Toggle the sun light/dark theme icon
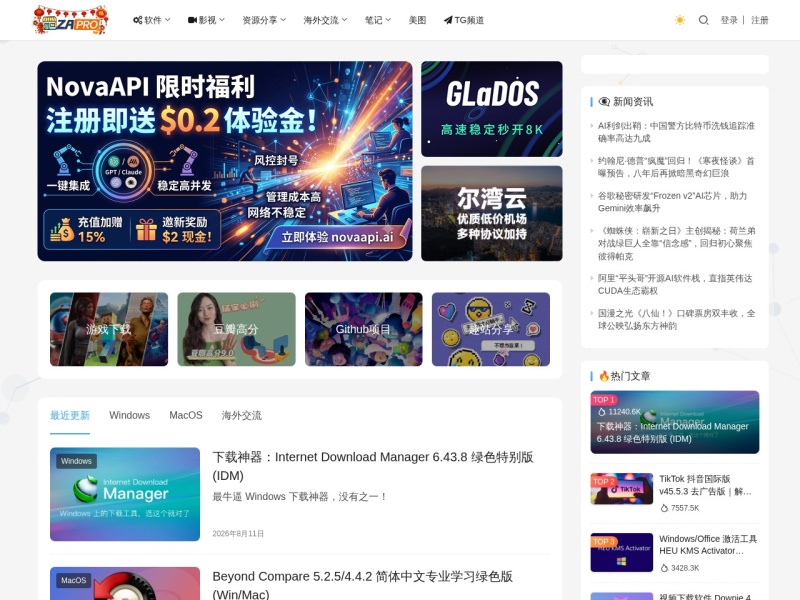Viewport: 800px width, 600px height. pos(680,20)
